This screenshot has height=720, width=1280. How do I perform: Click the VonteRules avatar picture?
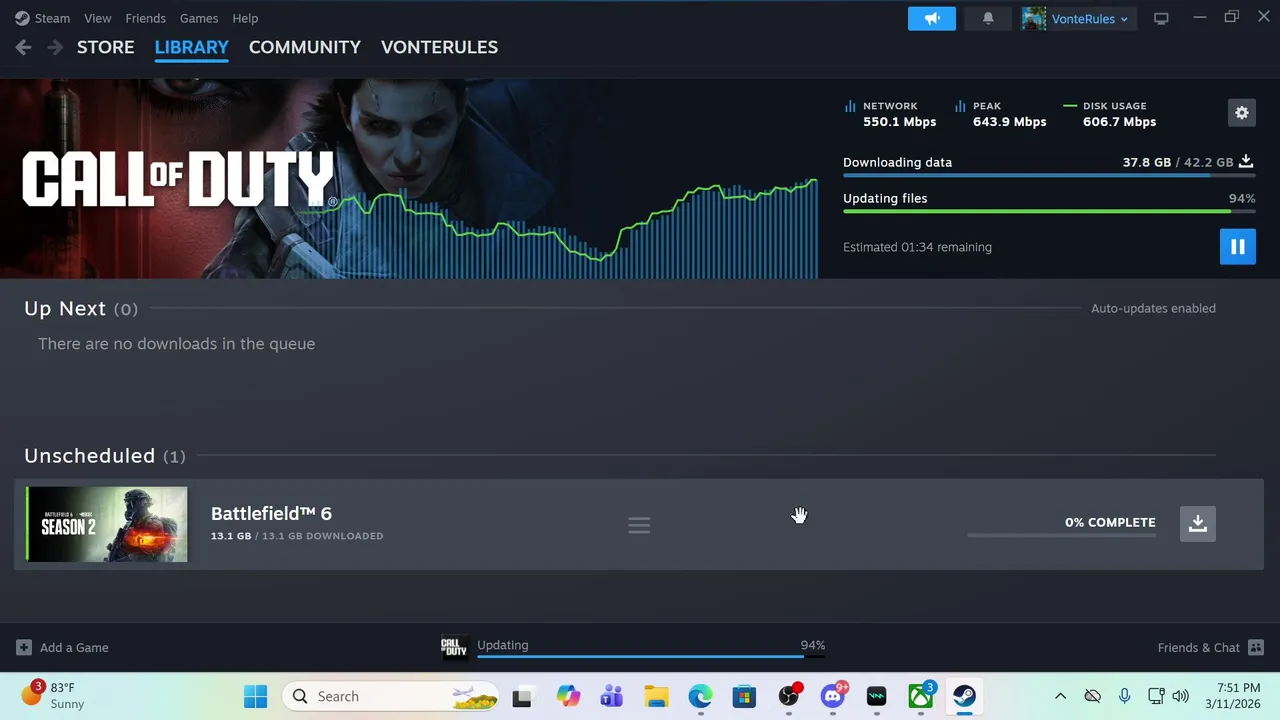click(x=1034, y=18)
